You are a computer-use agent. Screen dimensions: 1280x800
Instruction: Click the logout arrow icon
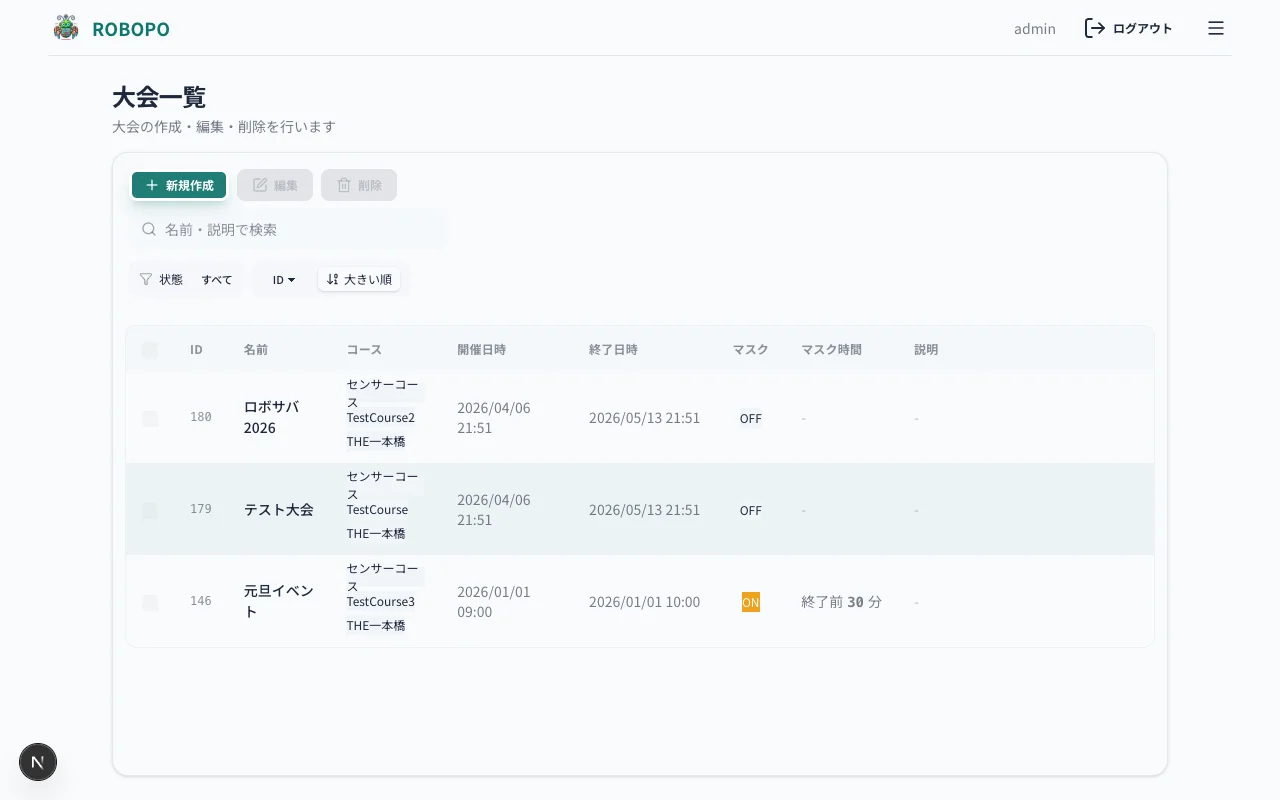1095,28
